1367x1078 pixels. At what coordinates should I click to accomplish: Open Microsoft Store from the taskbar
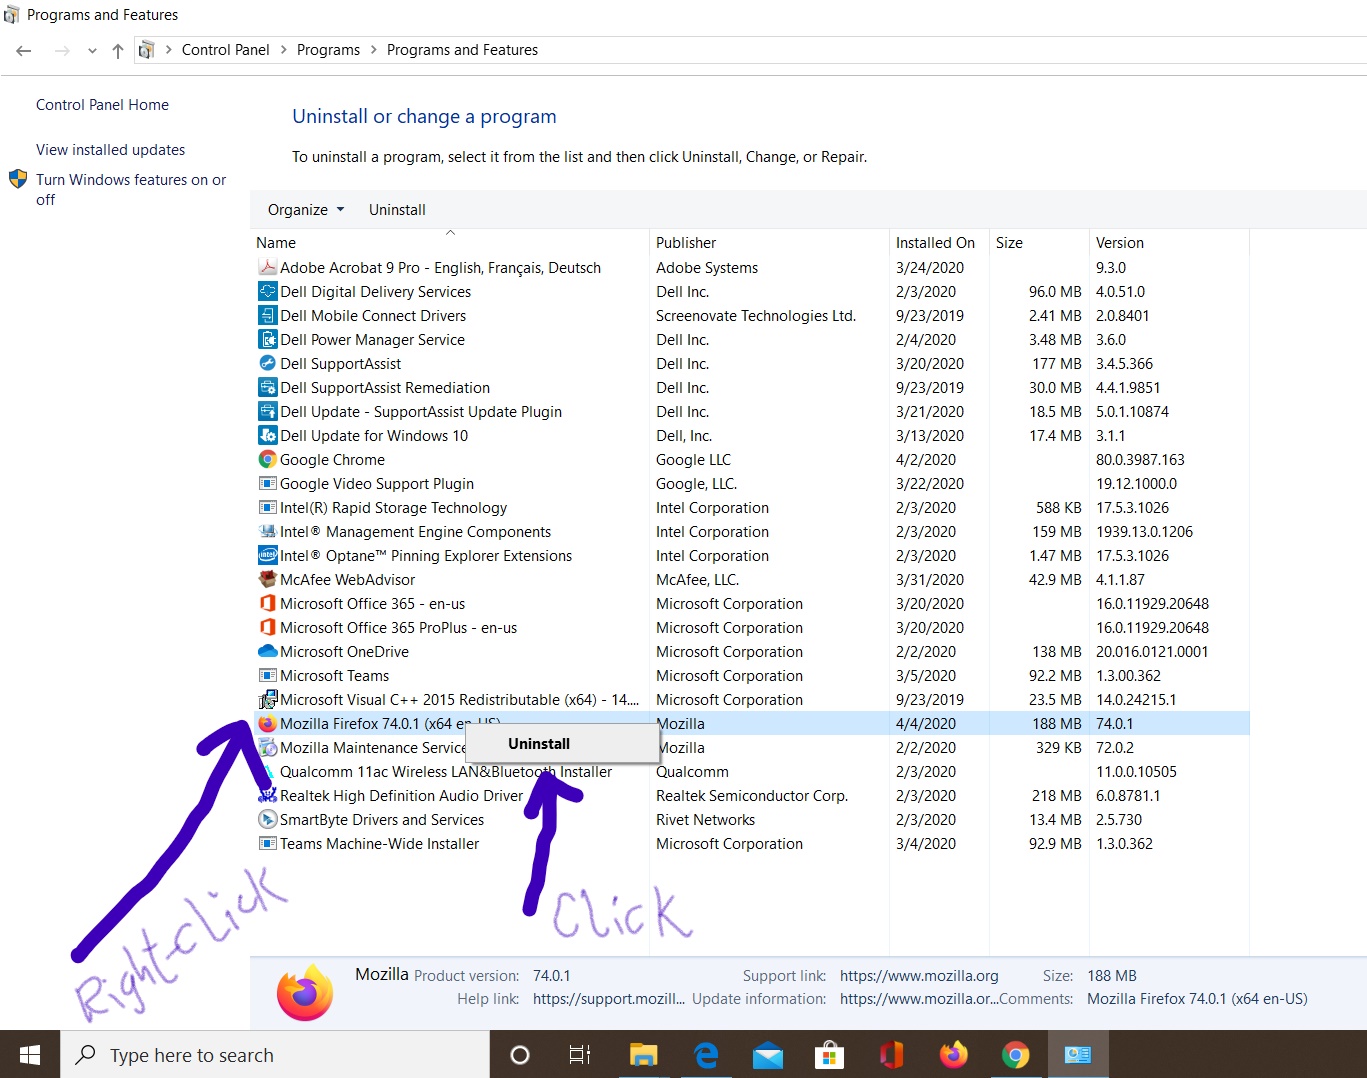[x=829, y=1055]
